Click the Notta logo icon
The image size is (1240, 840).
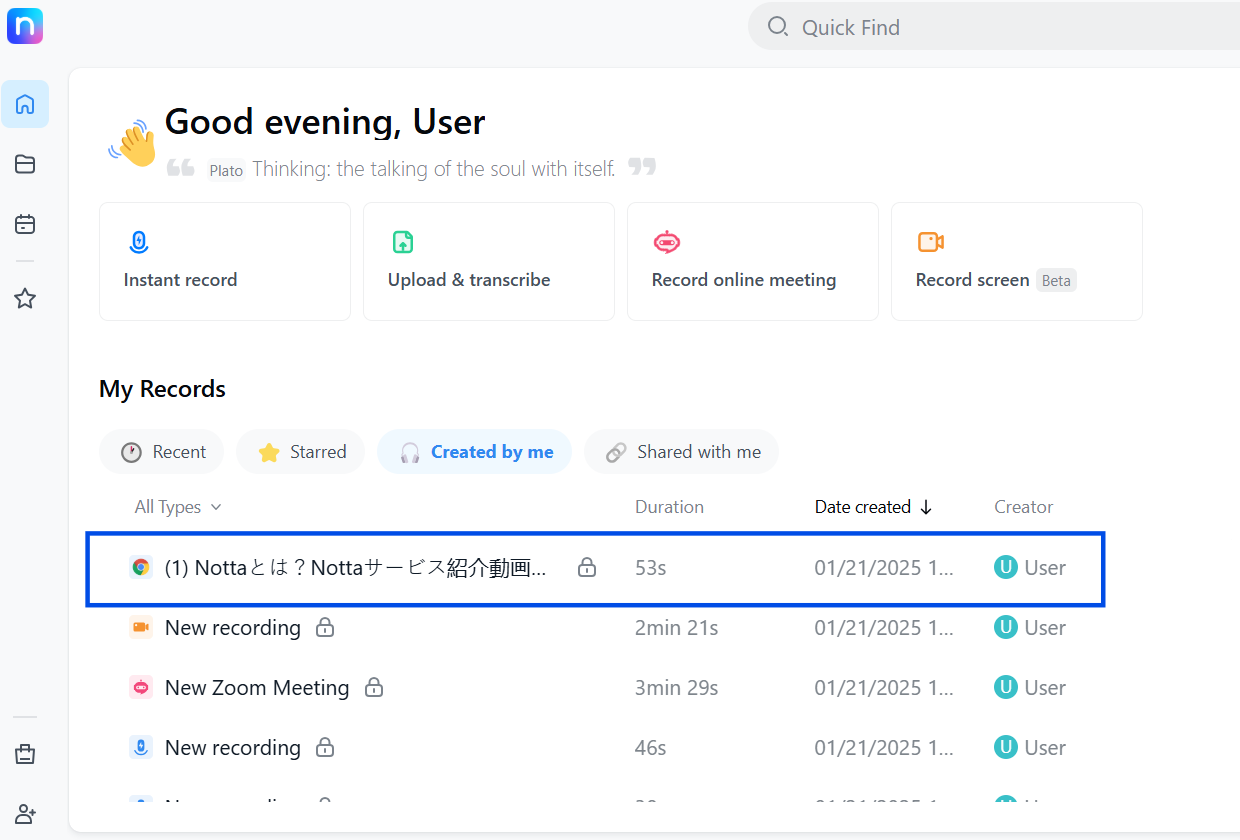click(25, 25)
